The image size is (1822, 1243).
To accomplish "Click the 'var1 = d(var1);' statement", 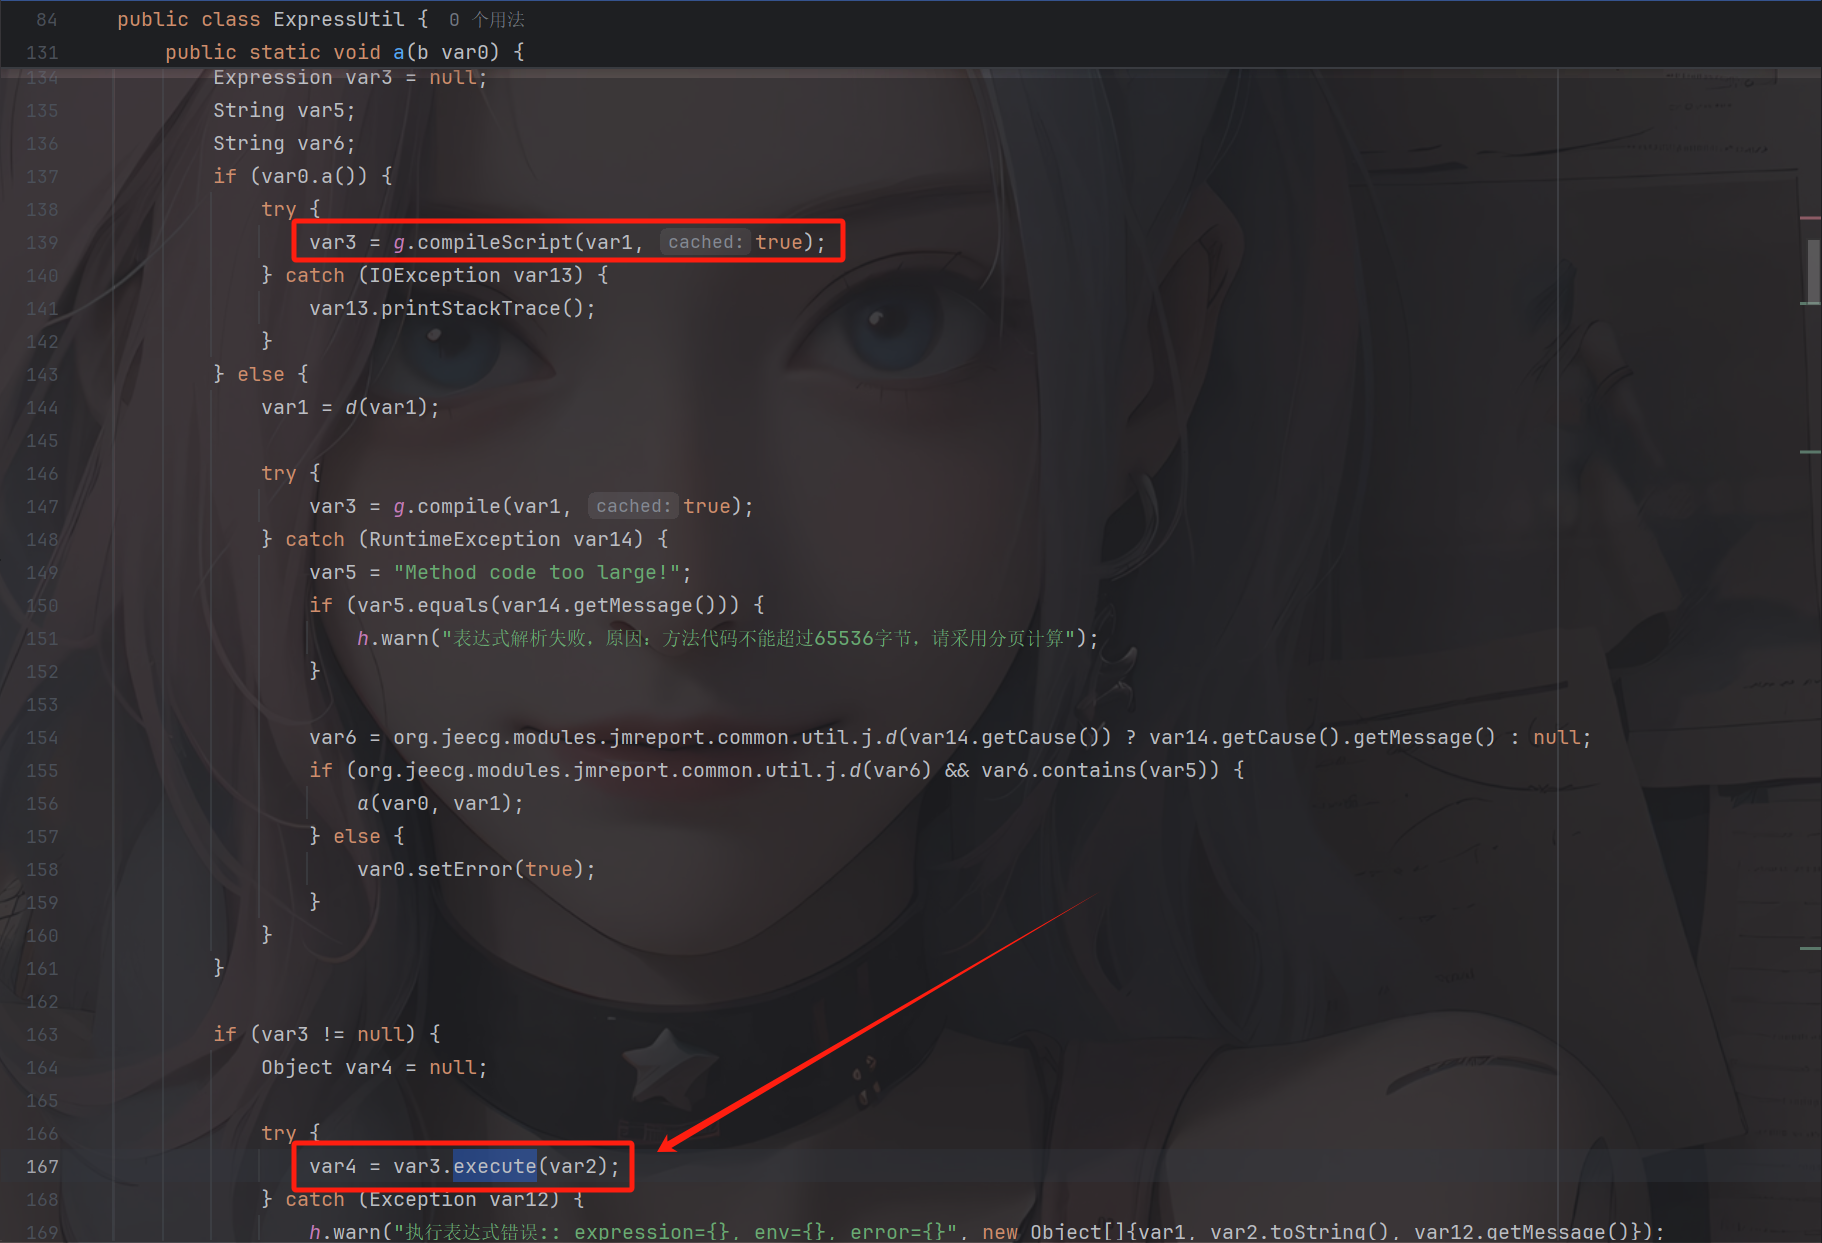I will tap(350, 407).
